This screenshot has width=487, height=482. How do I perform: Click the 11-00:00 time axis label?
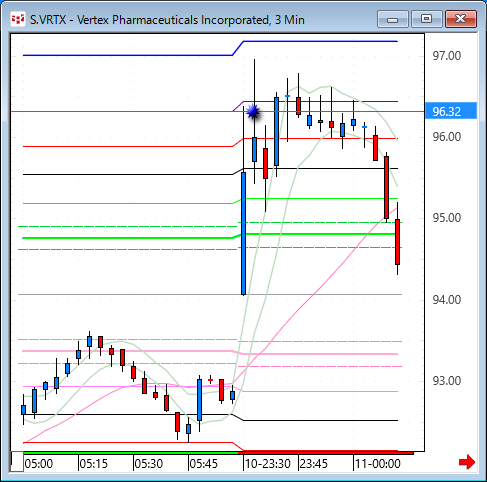coord(378,464)
